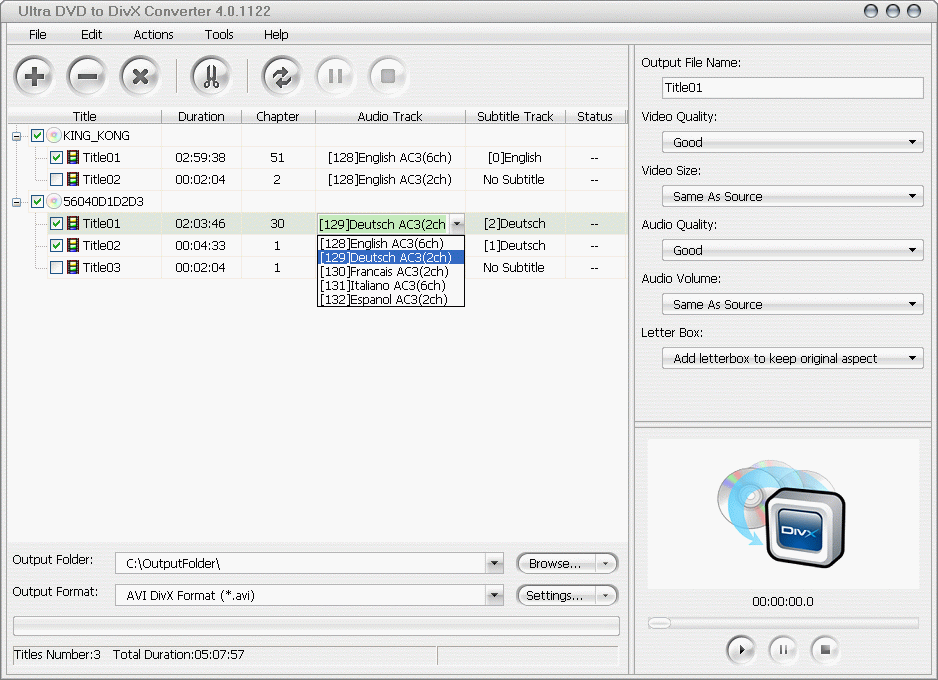Click the Browse... button
Viewport: 938px width, 680px height.
[x=556, y=563]
